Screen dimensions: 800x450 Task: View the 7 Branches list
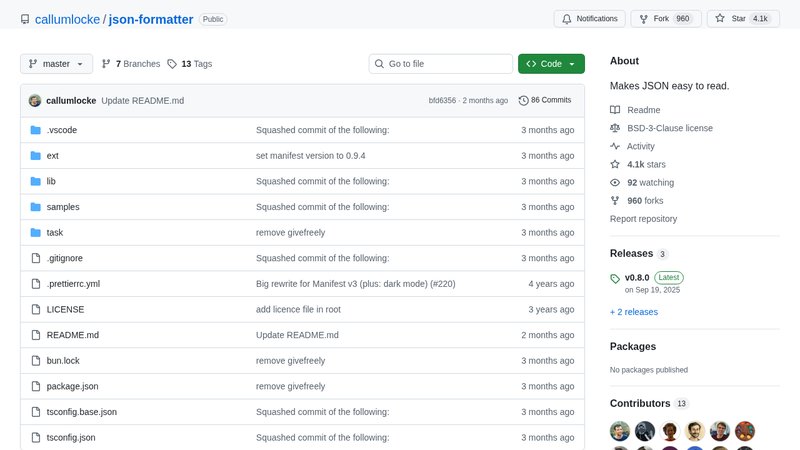(131, 64)
